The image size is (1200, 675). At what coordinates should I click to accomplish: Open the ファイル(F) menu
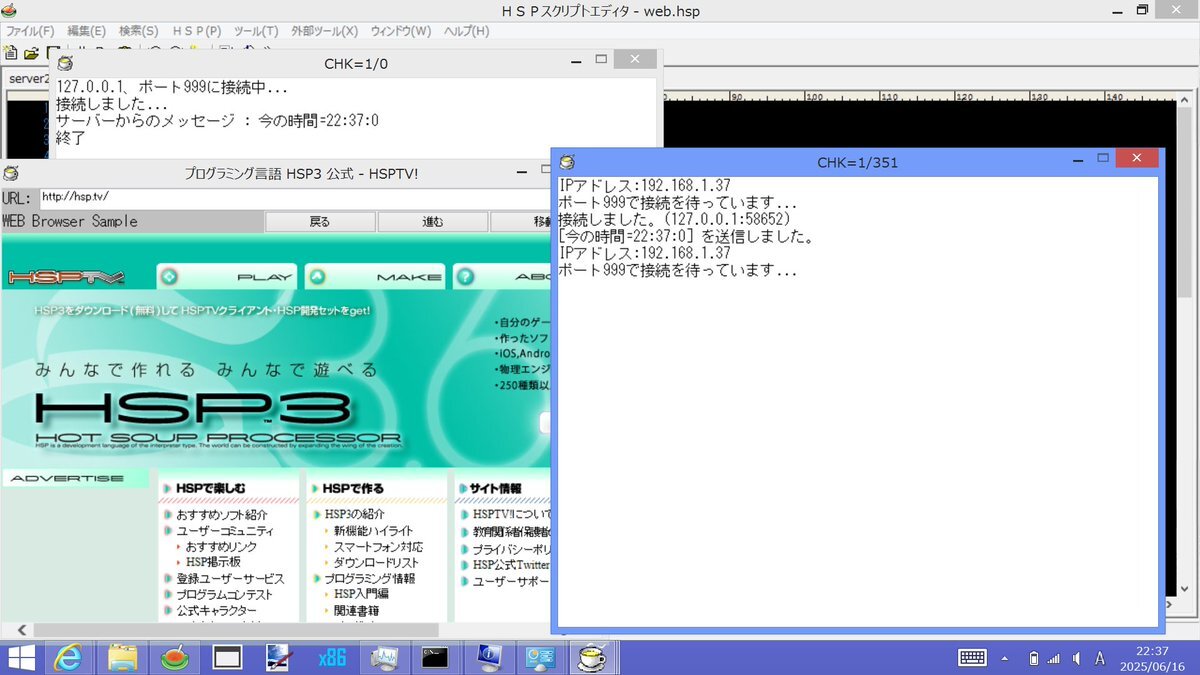tap(29, 31)
